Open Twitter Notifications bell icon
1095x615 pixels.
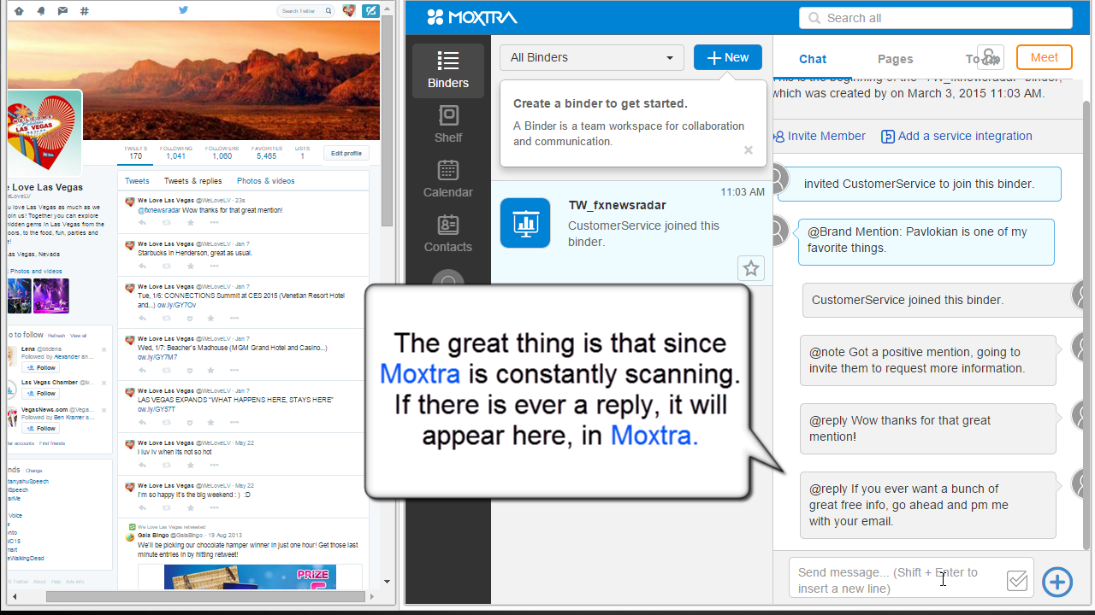[x=41, y=11]
